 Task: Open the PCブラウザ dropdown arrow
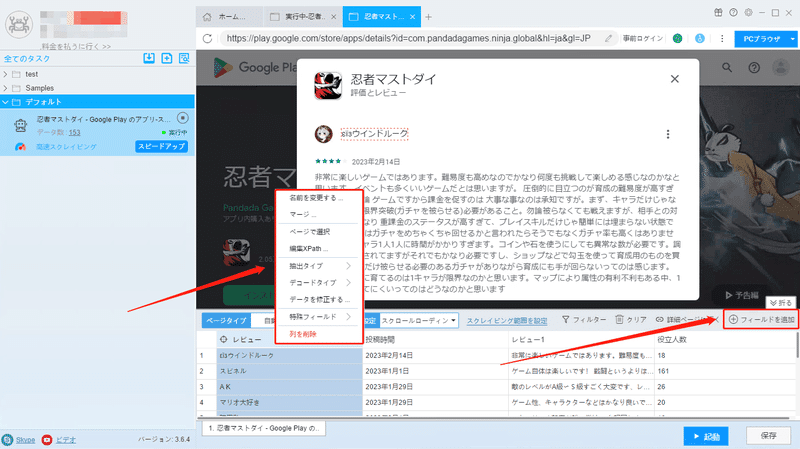(792, 39)
